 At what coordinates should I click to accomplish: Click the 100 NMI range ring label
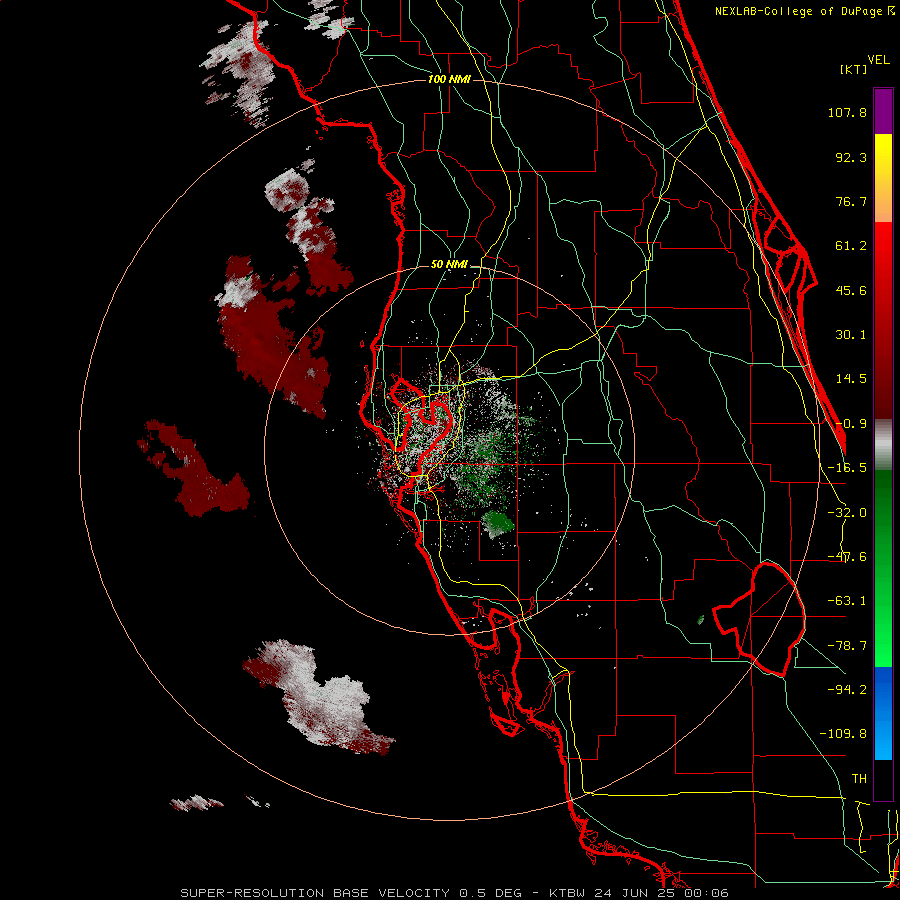coord(449,79)
